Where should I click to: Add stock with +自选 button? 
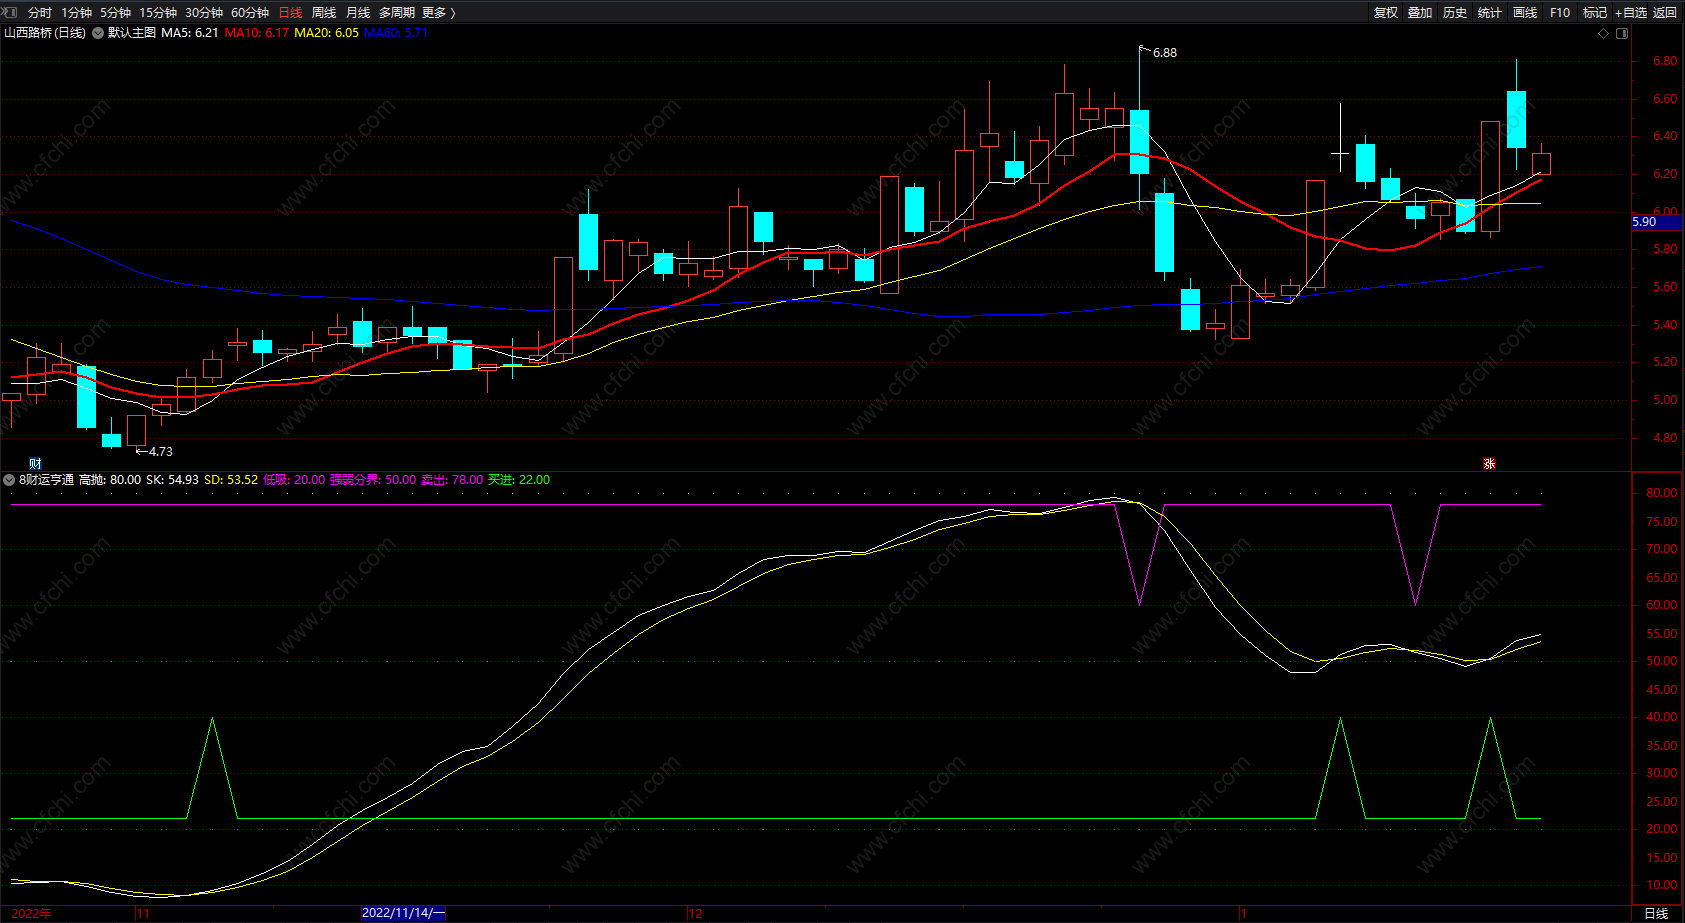[1631, 13]
